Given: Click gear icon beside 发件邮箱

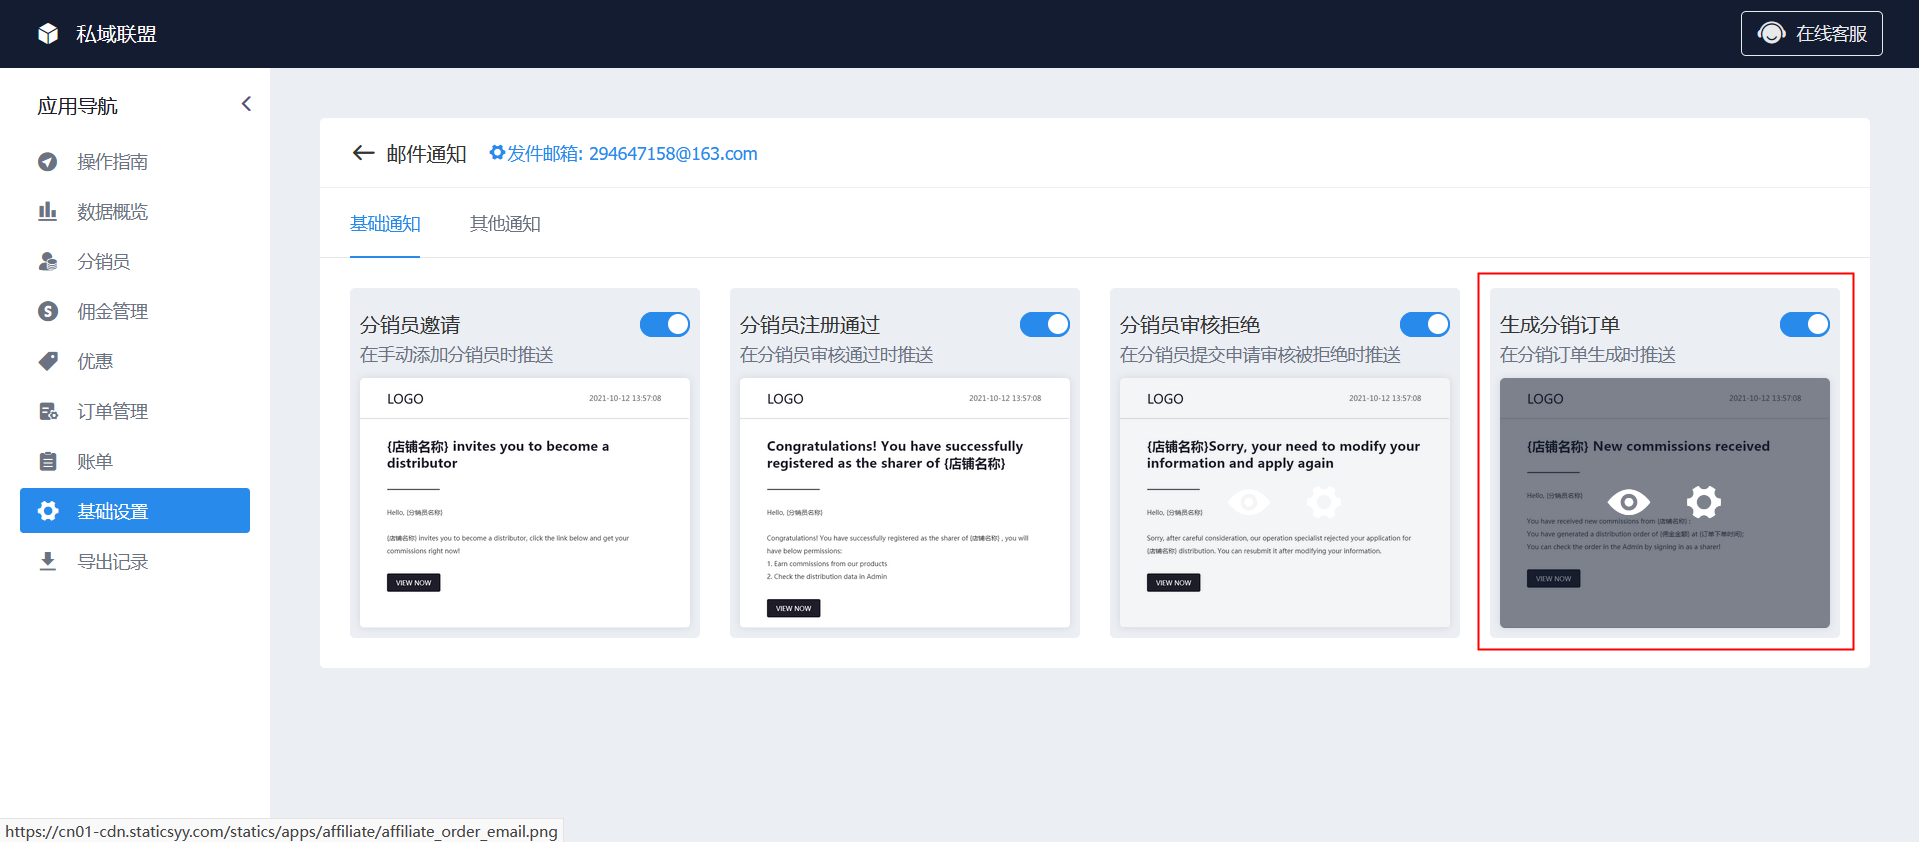Looking at the screenshot, I should click(x=497, y=153).
